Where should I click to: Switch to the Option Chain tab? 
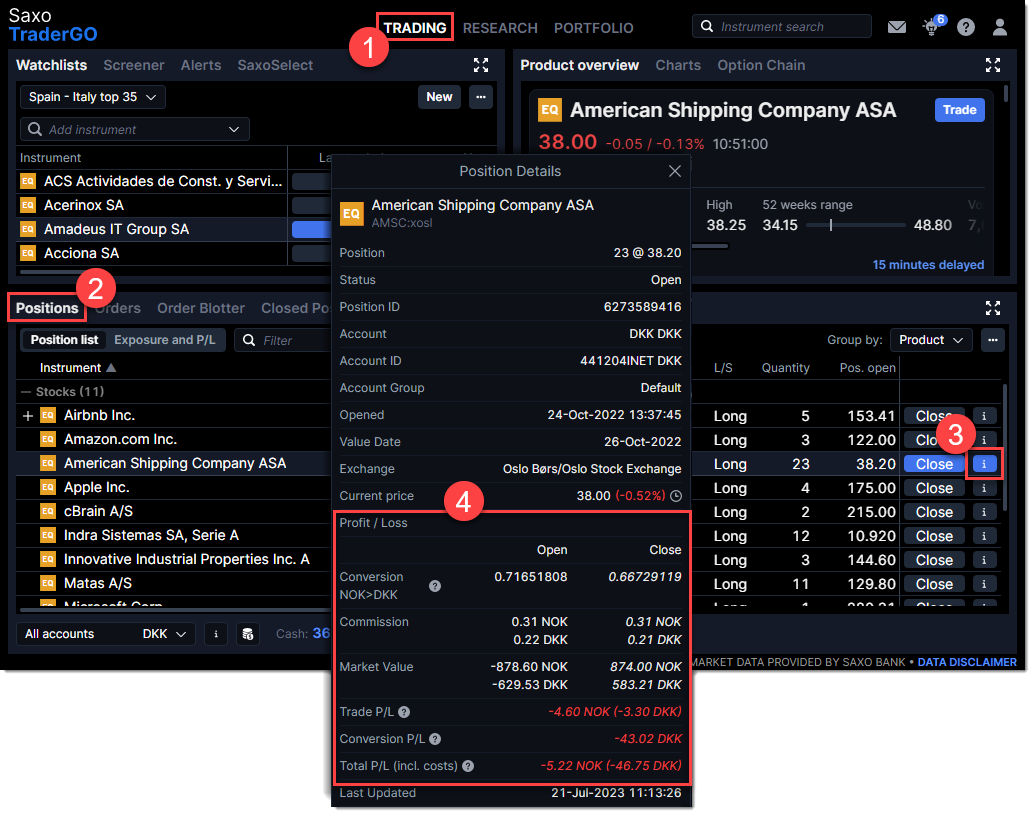[x=761, y=64]
